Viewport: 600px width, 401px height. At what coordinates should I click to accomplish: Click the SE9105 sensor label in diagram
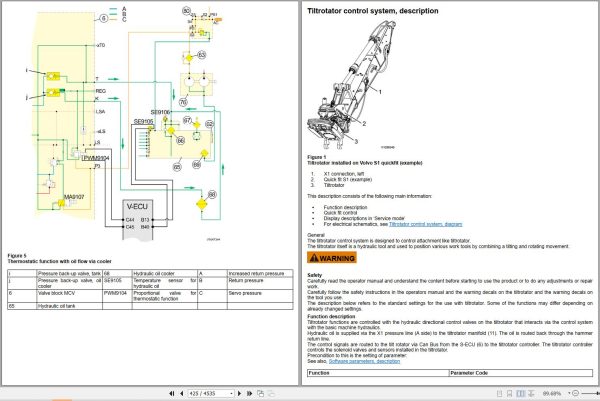click(x=143, y=121)
